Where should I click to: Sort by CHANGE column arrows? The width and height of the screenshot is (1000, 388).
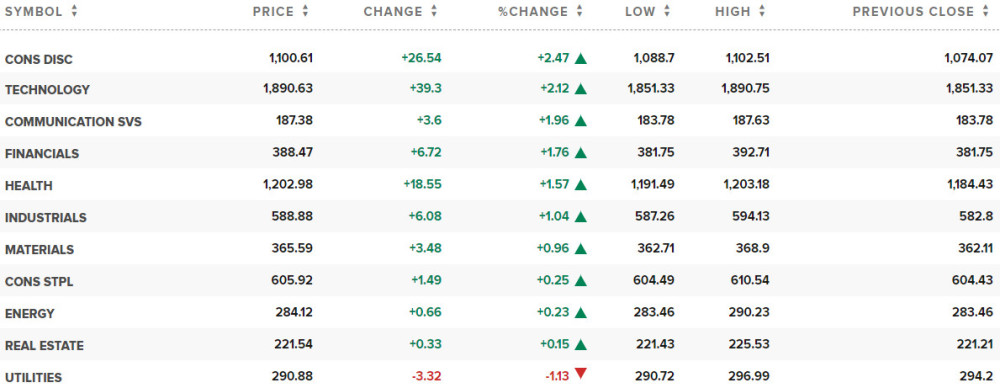[x=434, y=11]
